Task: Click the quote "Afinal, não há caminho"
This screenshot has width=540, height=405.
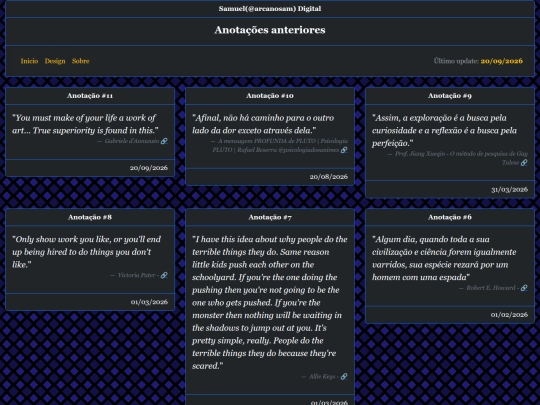Action: (263, 124)
